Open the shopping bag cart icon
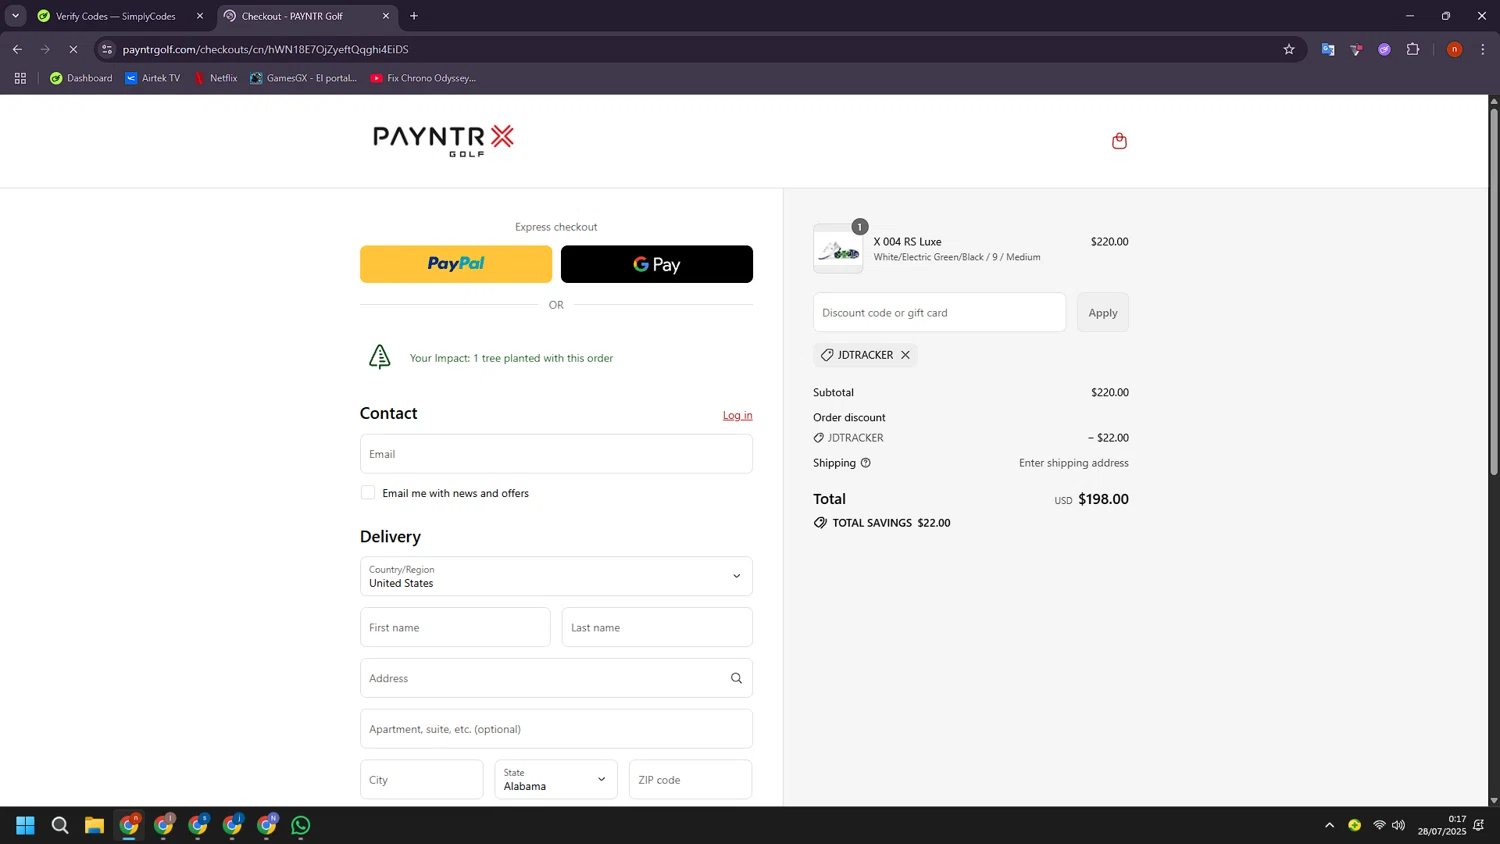 pos(1119,141)
